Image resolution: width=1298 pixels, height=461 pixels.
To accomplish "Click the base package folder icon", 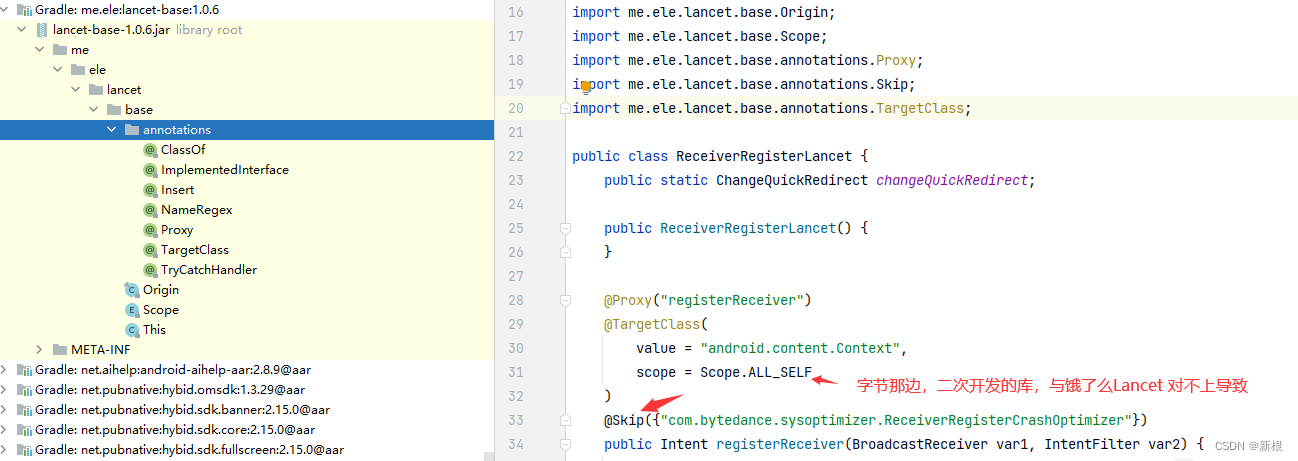I will [x=114, y=110].
